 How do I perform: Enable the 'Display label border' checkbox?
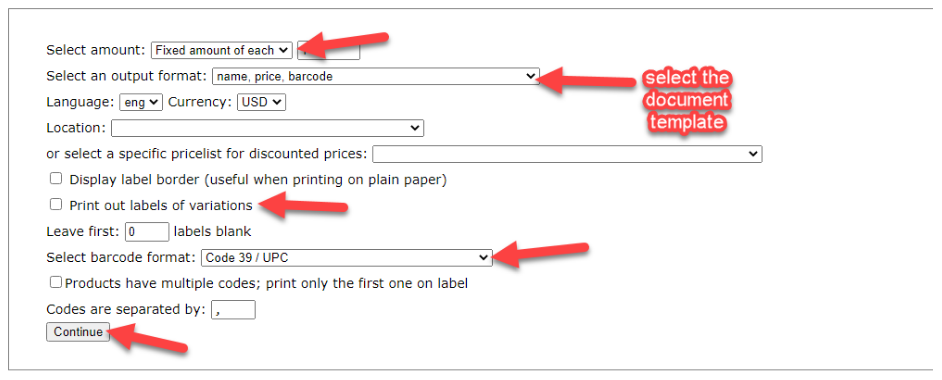56,178
